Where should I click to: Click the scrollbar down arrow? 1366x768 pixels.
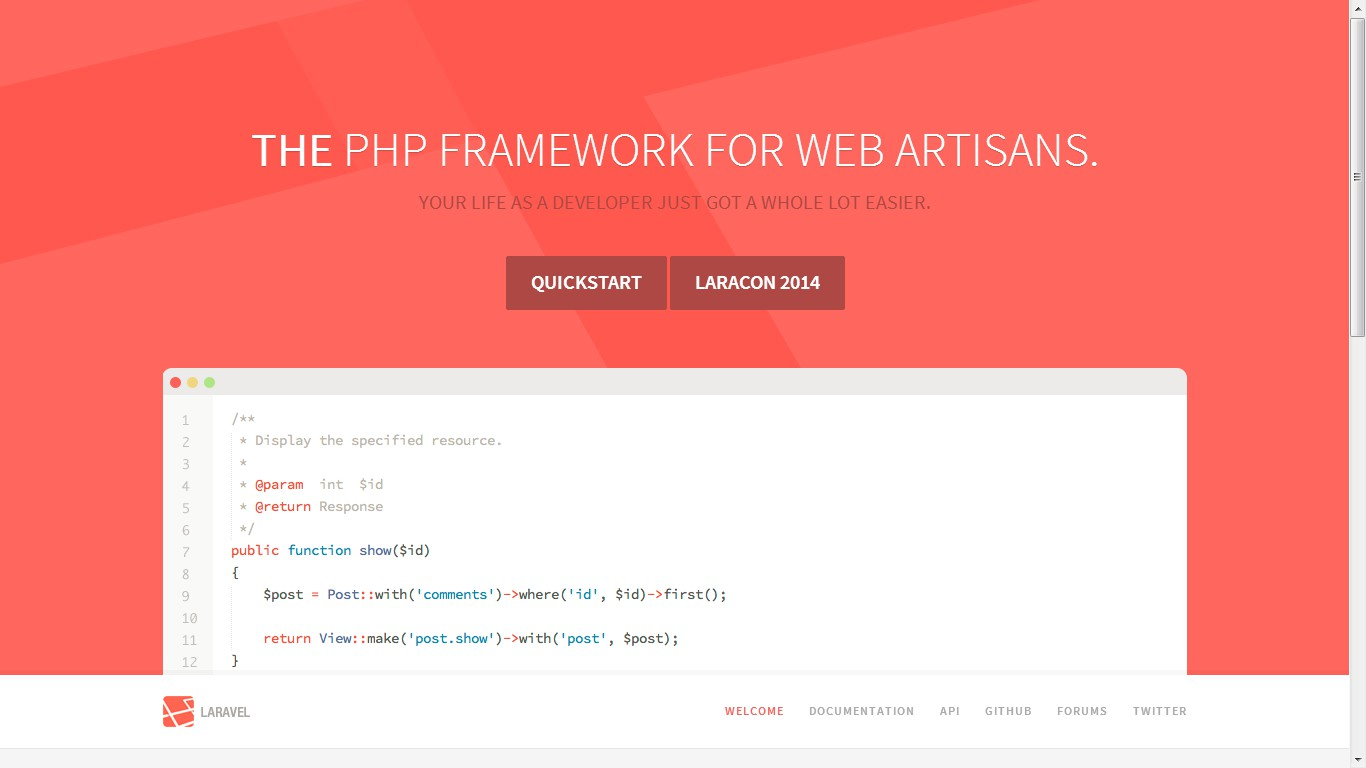point(1357,759)
